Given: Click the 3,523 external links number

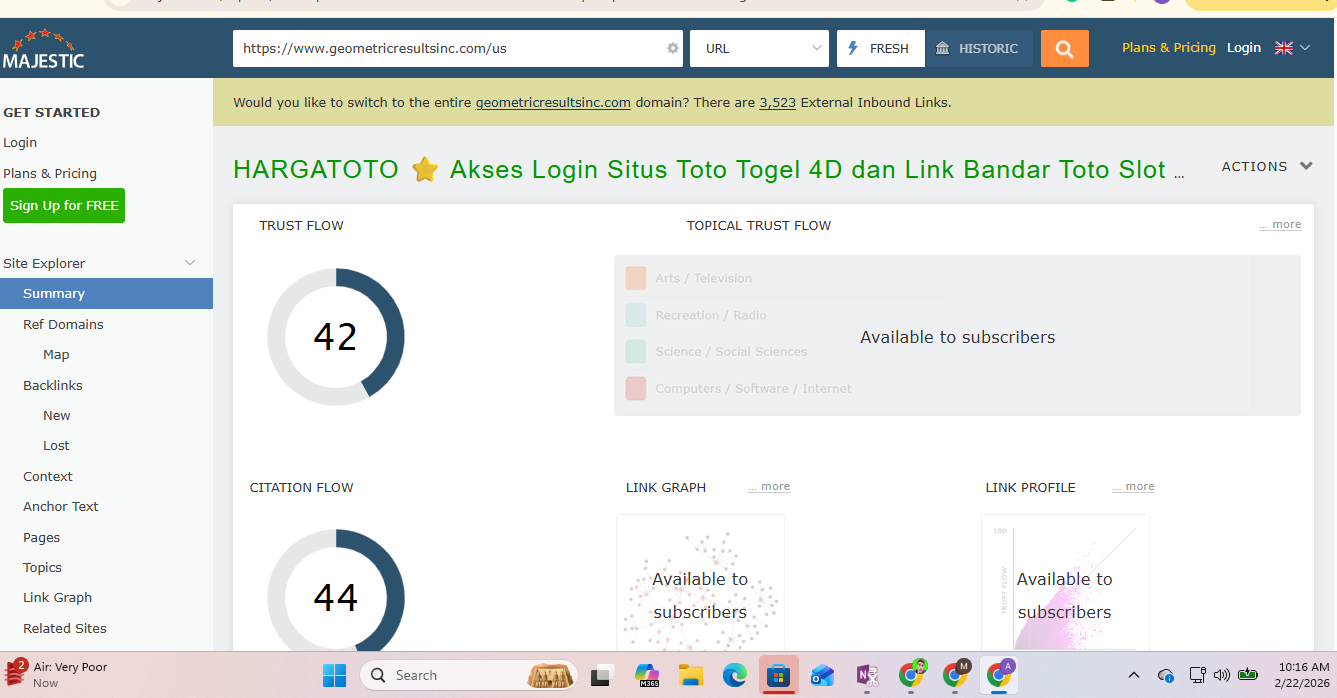Looking at the screenshot, I should 777,102.
